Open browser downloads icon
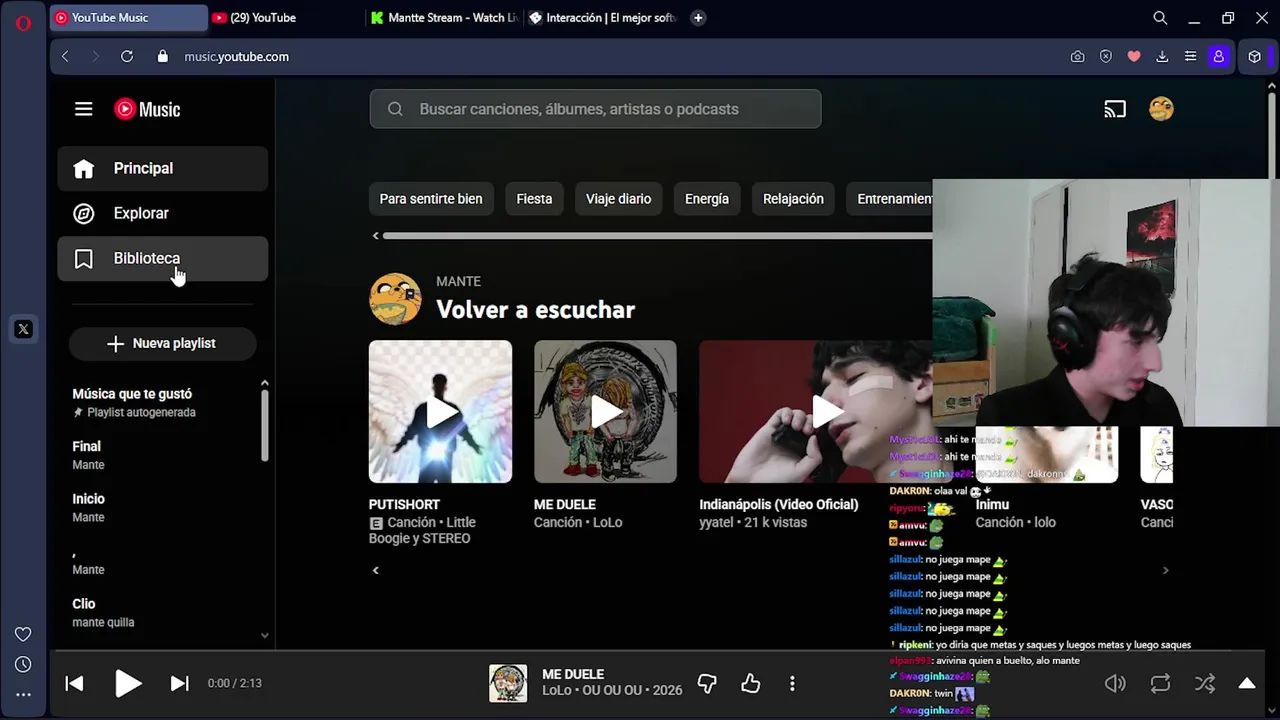 (1162, 57)
